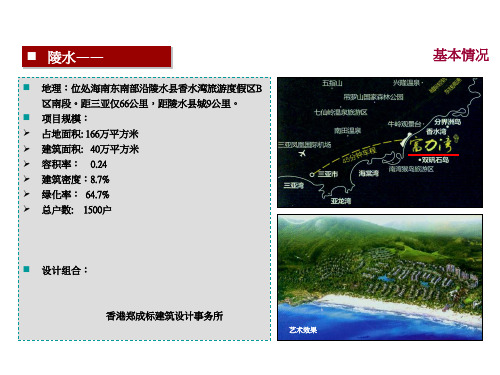Click the 建筑密度 8.7% line

76,180
